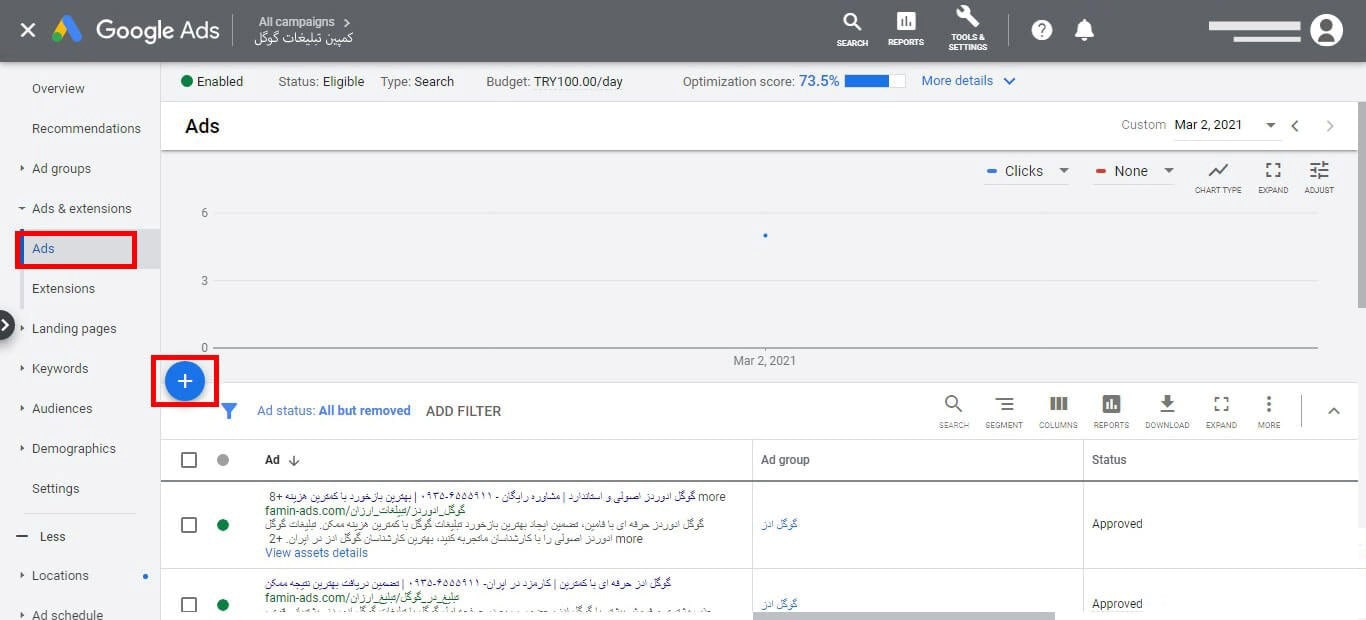Check the second ad row checkbox

(189, 604)
